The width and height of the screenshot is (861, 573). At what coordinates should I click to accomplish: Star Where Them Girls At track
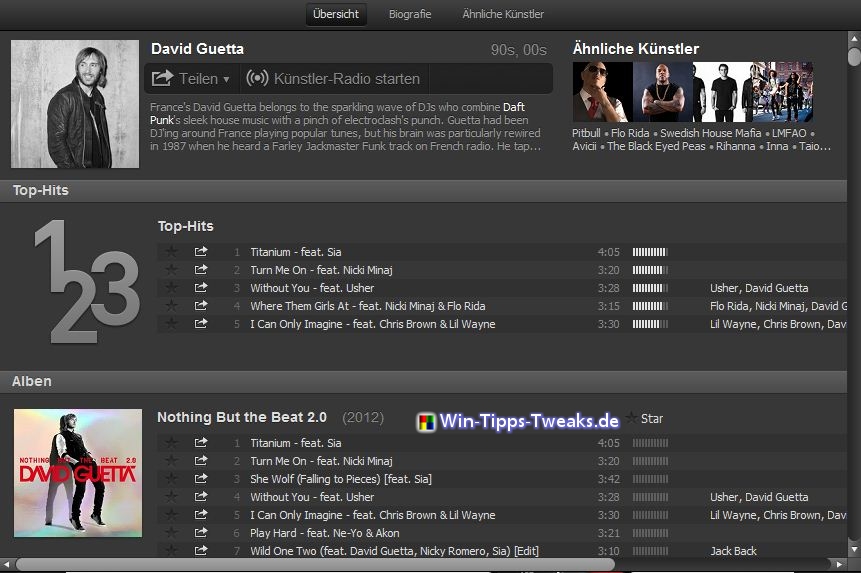tap(171, 306)
